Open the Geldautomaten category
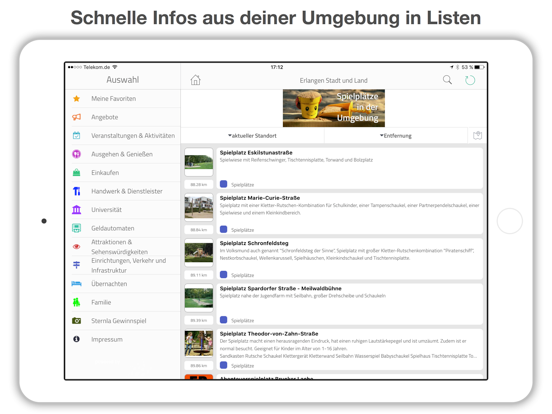Image resolution: width=552 pixels, height=414 pixels. click(x=123, y=228)
